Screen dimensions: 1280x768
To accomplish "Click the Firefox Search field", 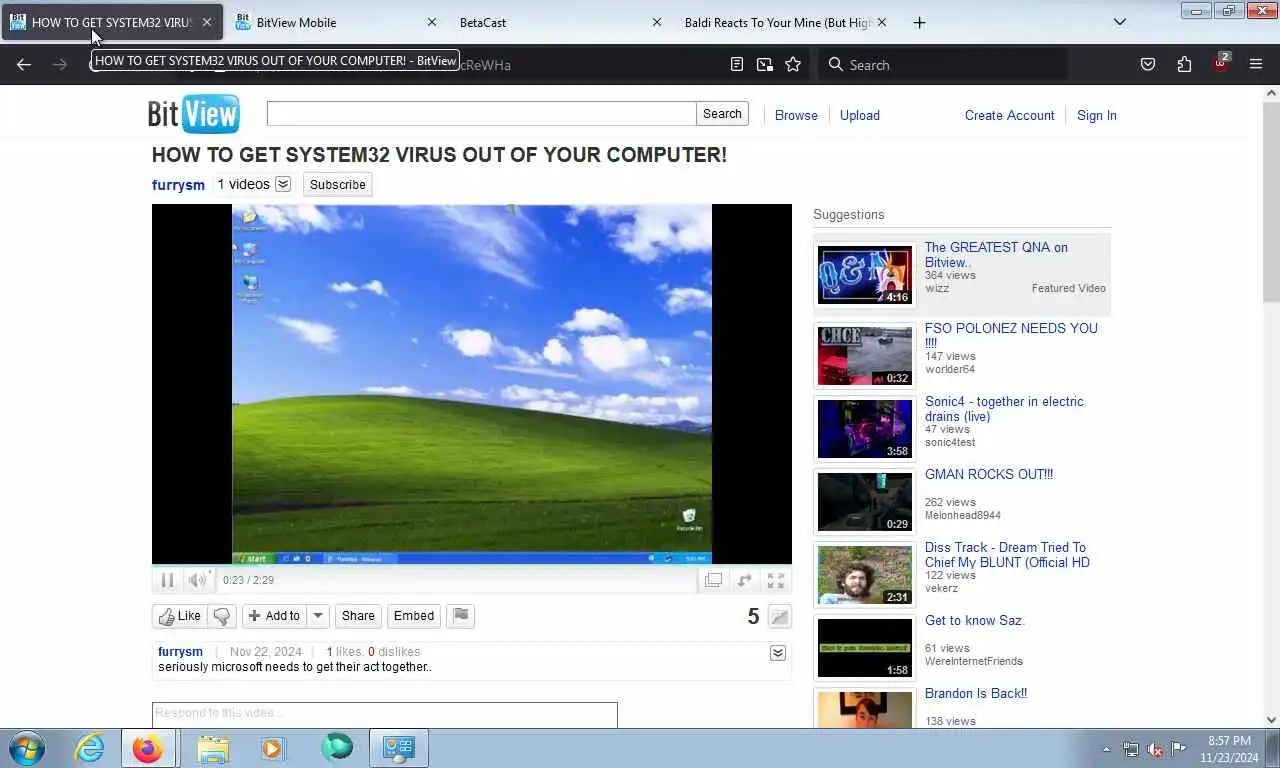I will [943, 64].
